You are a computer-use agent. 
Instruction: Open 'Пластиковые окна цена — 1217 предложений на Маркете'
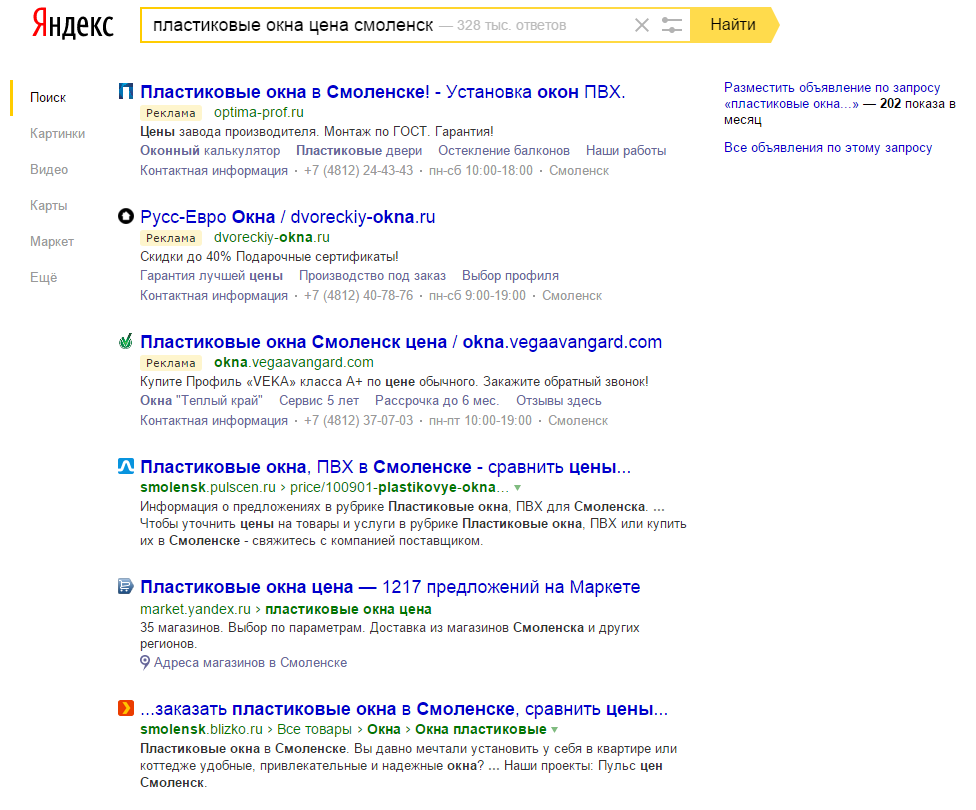point(390,587)
